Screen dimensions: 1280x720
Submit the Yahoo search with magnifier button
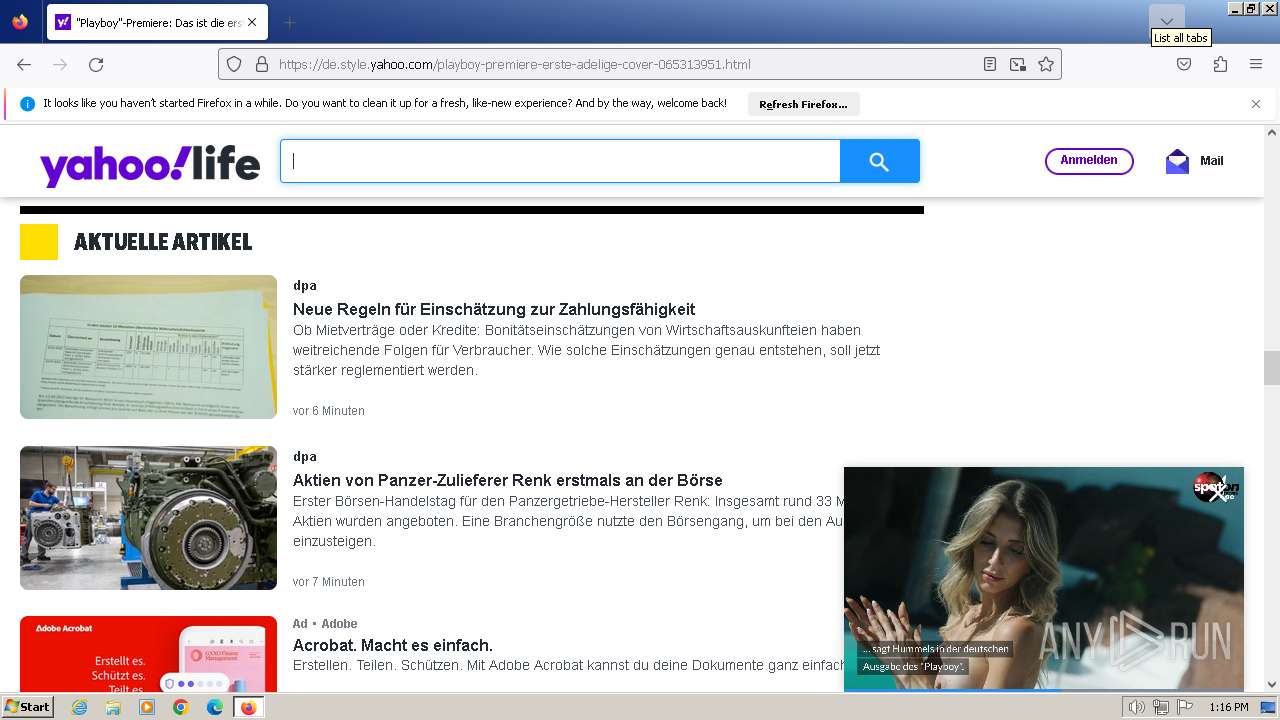(x=880, y=161)
